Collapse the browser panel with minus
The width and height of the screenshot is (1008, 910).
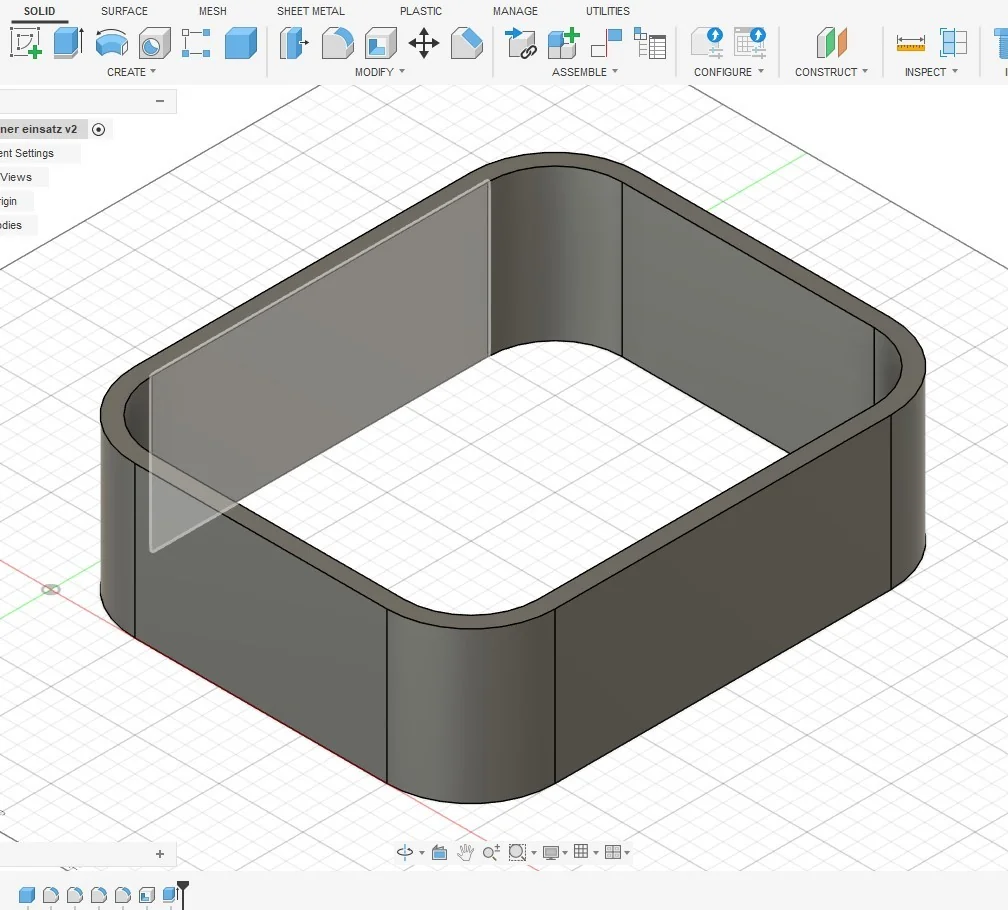160,101
